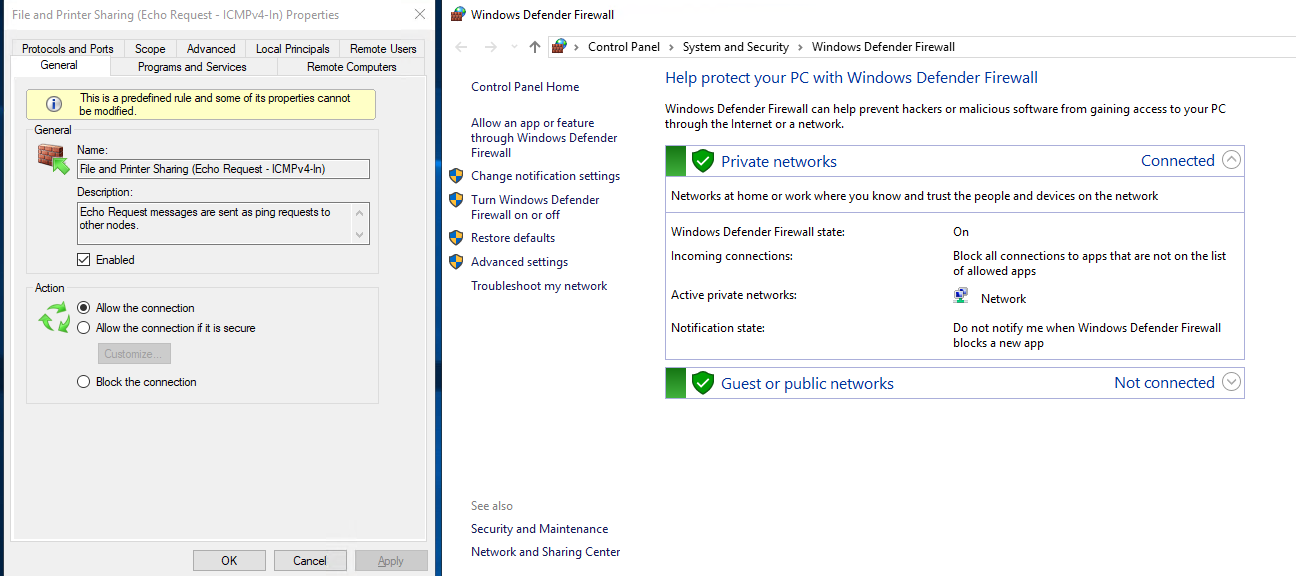
Task: Open Network and Sharing Center link
Action: click(545, 552)
